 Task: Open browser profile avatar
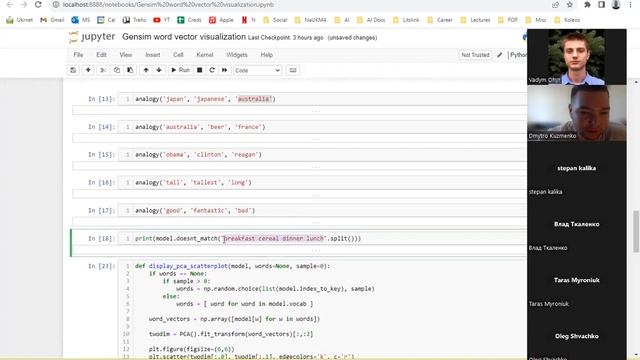pos(616,4)
